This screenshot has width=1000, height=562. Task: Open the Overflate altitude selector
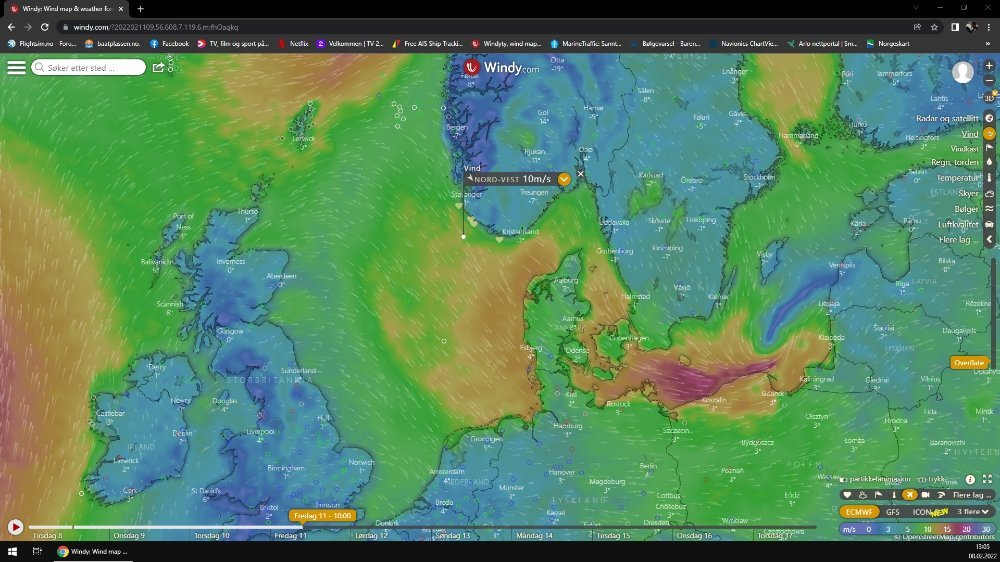tap(969, 363)
